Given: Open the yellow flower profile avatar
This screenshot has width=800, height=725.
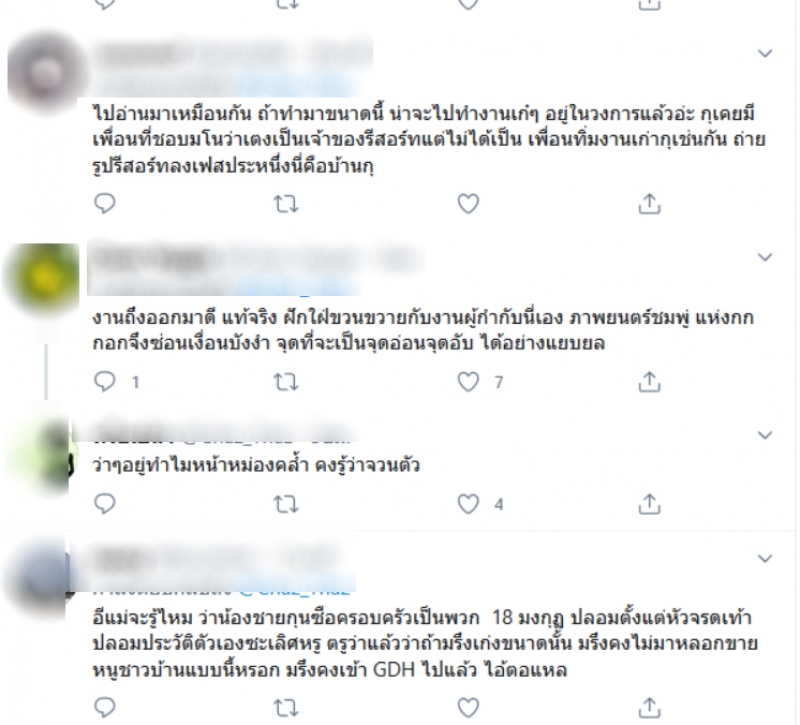Looking at the screenshot, I should point(43,278).
